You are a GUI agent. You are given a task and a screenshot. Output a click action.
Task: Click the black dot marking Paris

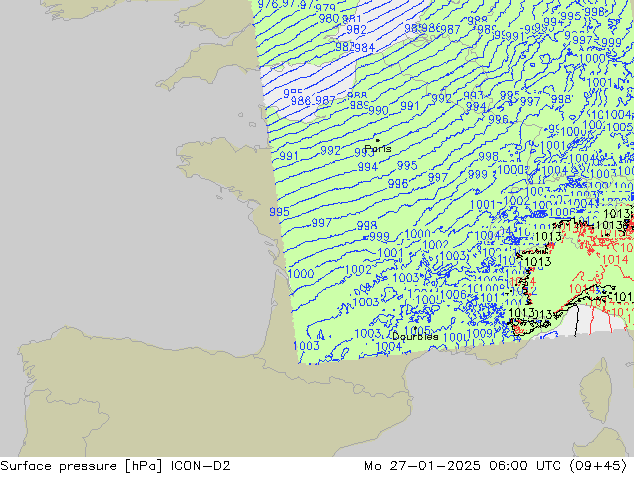point(378,140)
